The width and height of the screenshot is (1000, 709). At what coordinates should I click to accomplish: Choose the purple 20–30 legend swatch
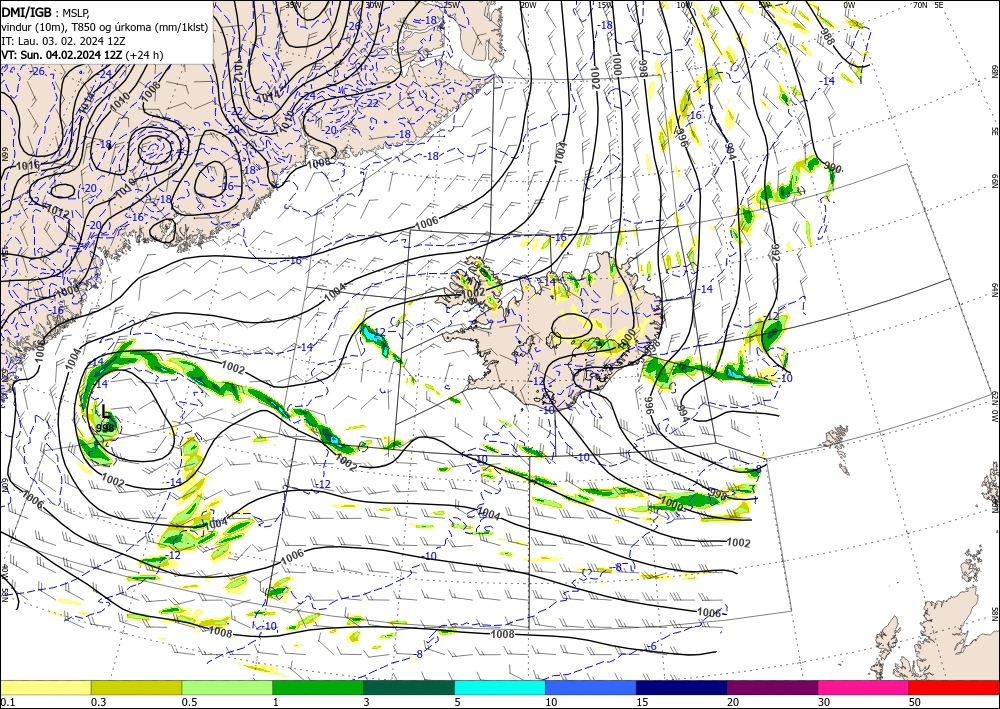(772, 687)
